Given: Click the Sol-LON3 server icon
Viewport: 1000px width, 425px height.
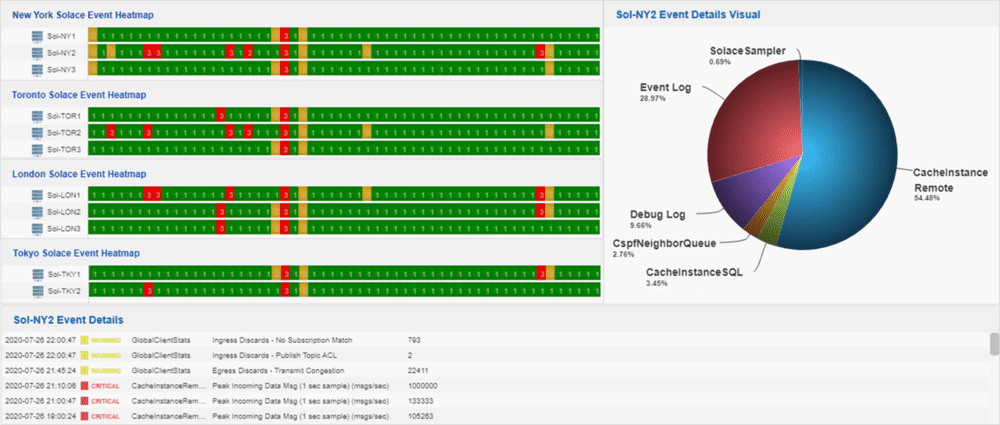Looking at the screenshot, I should (x=36, y=228).
